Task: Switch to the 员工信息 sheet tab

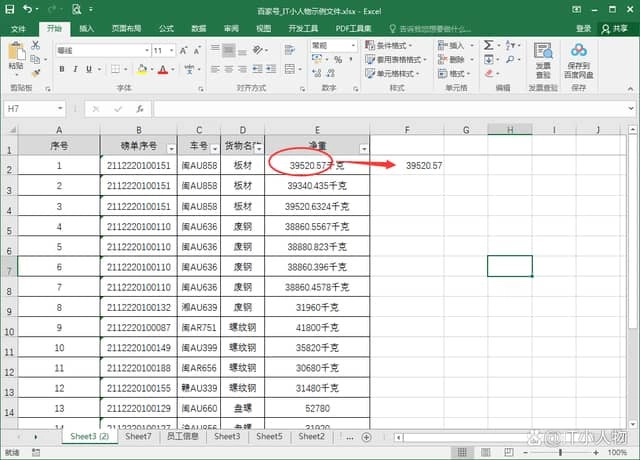Action: pyautogui.click(x=181, y=437)
